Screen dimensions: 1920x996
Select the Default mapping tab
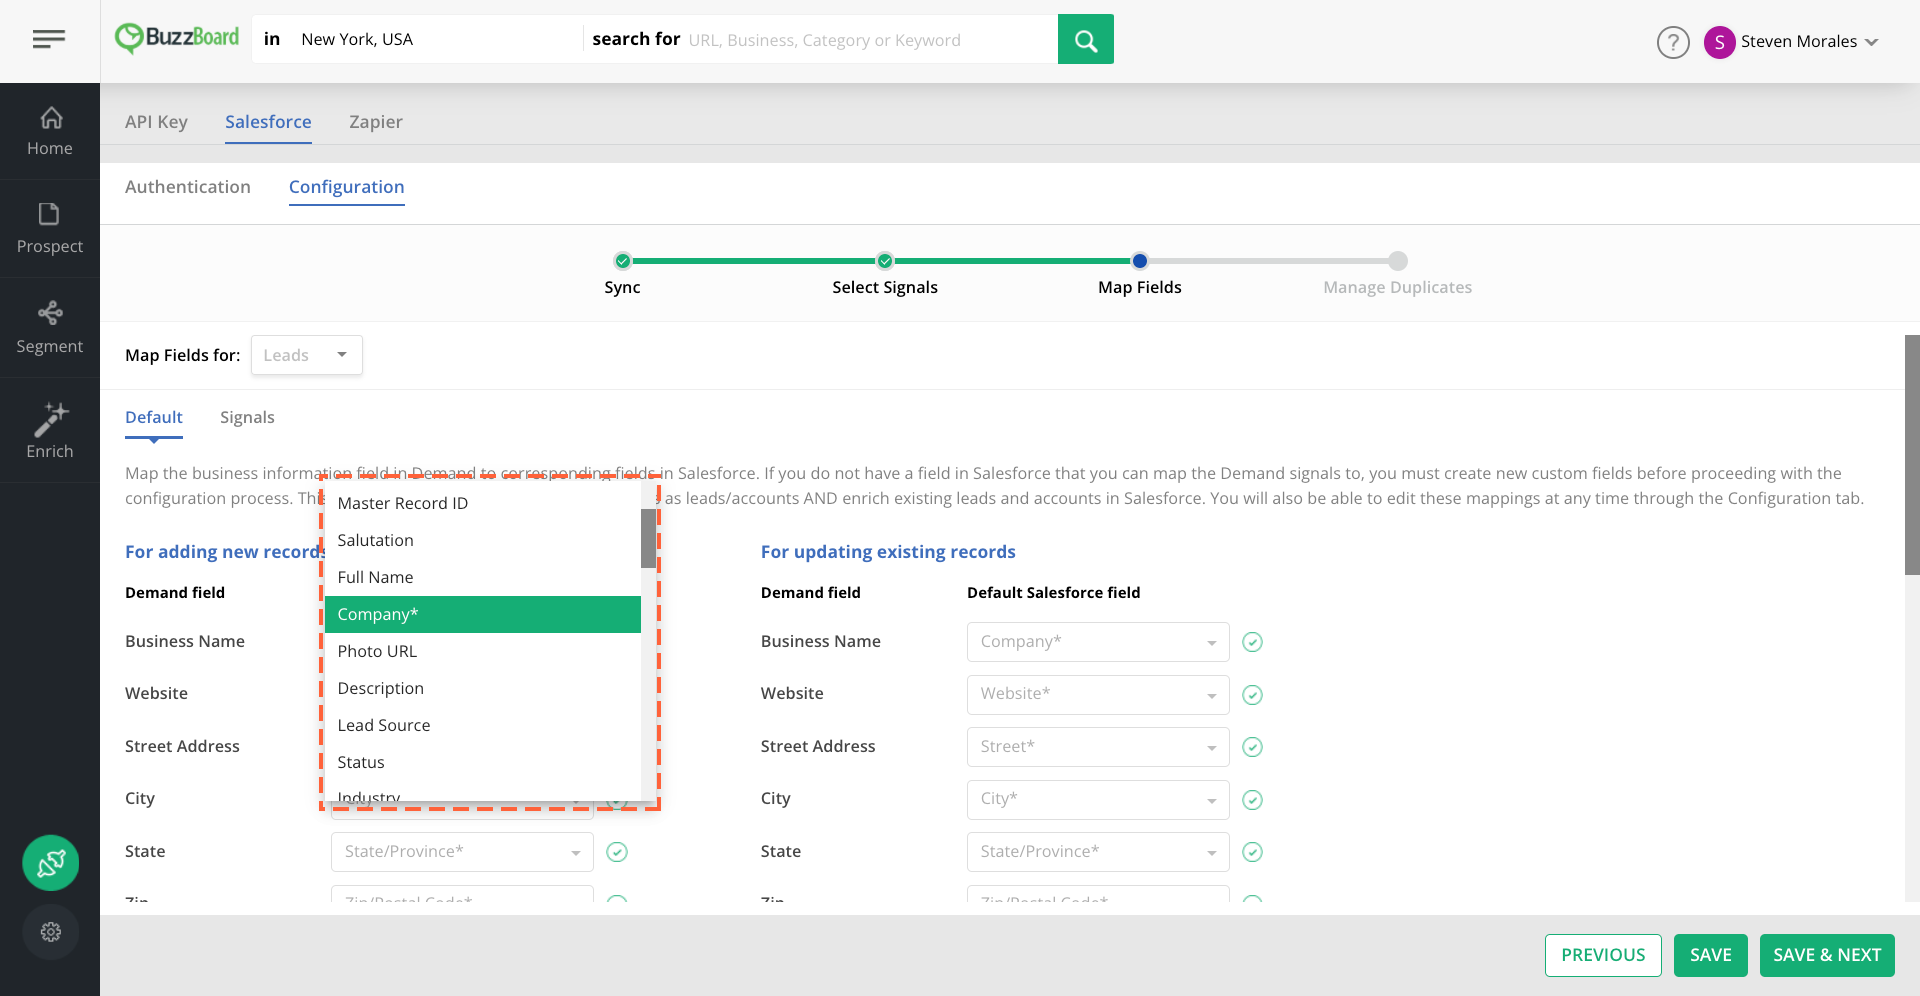click(154, 417)
